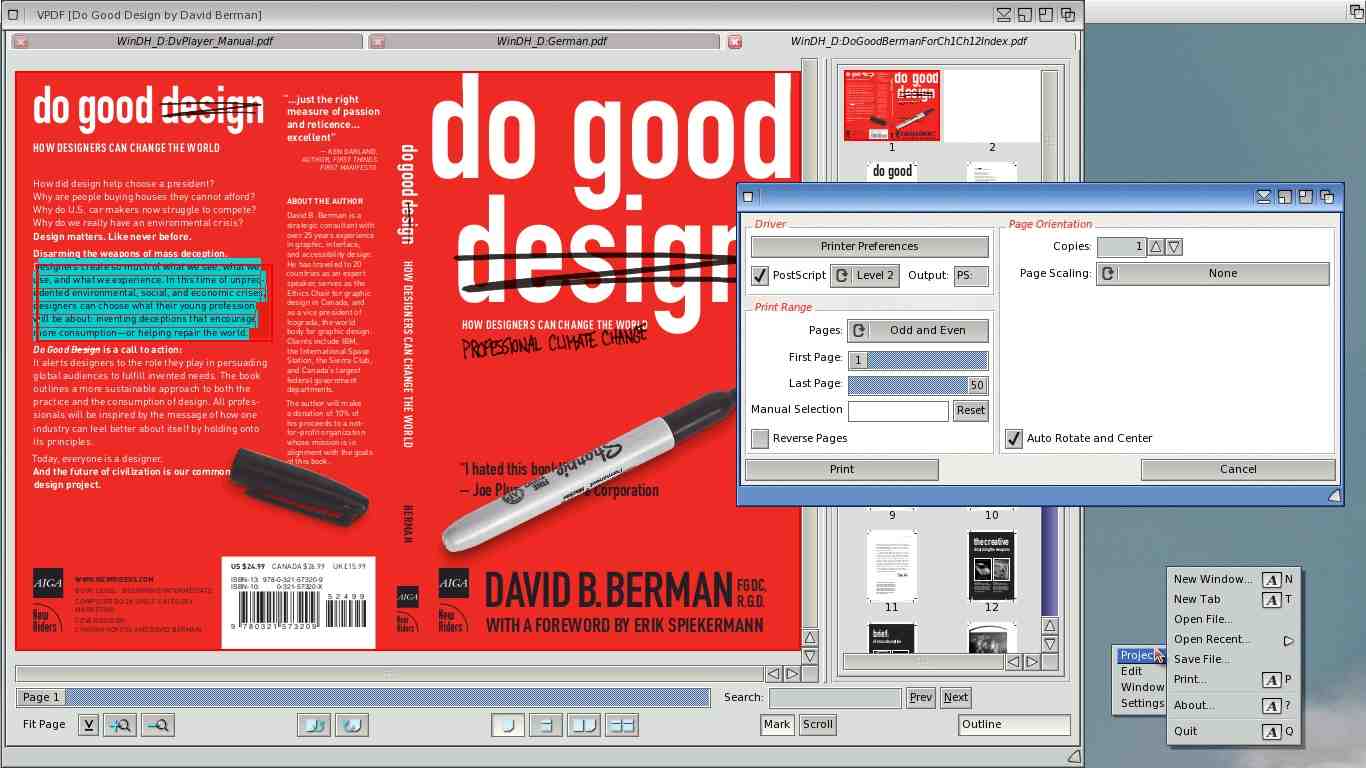
Task: Open the Project menu
Action: point(1139,656)
